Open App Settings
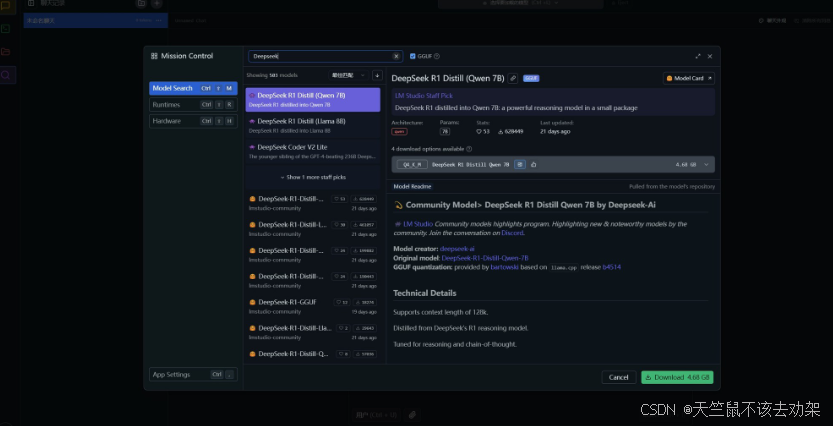The image size is (833, 426). [x=193, y=374]
